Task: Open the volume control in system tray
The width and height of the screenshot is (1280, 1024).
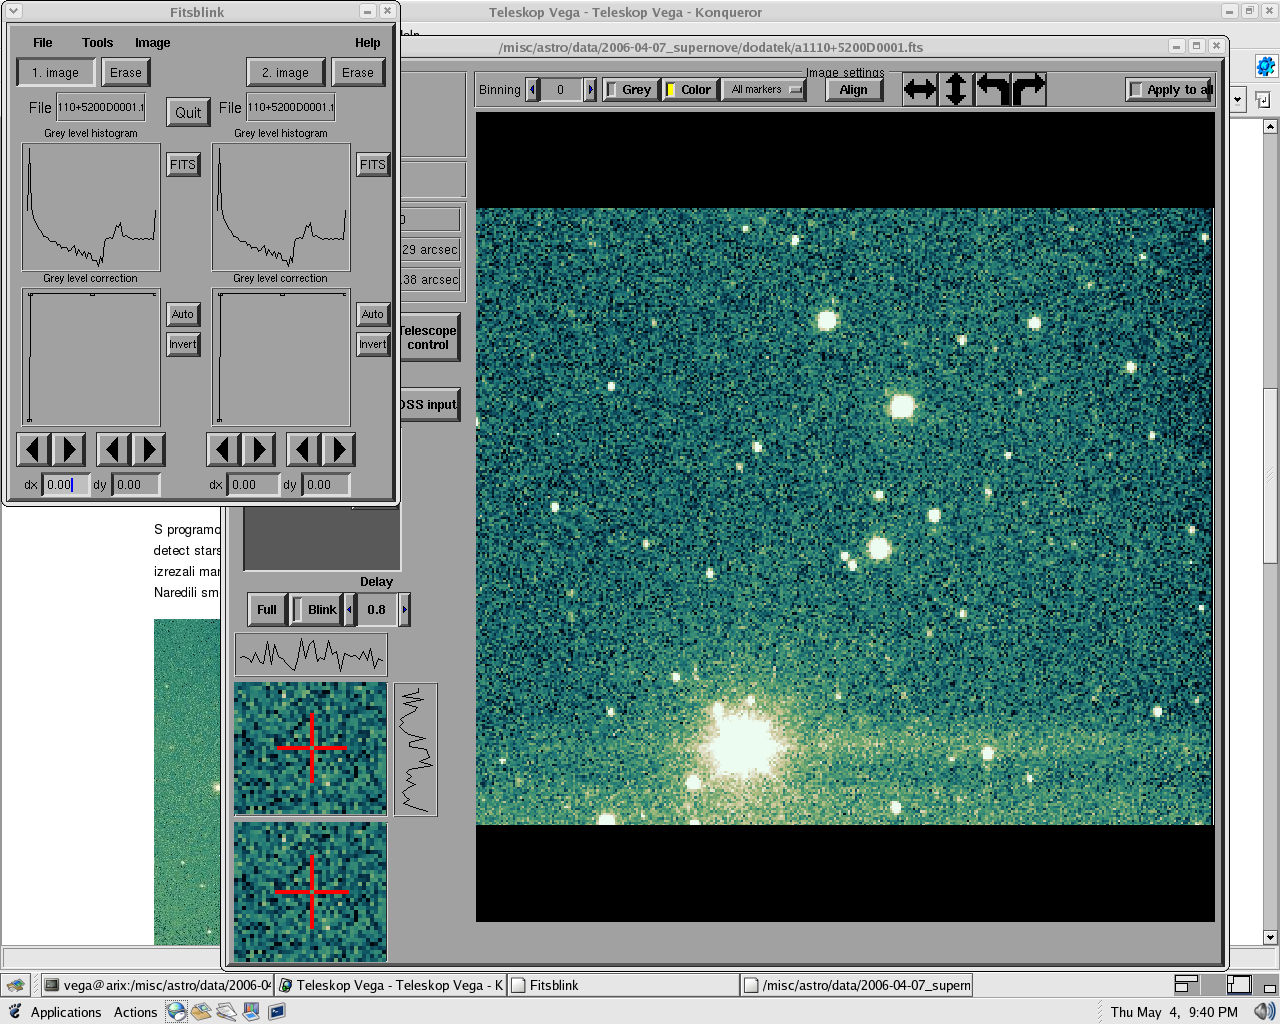Action: point(1264,1012)
